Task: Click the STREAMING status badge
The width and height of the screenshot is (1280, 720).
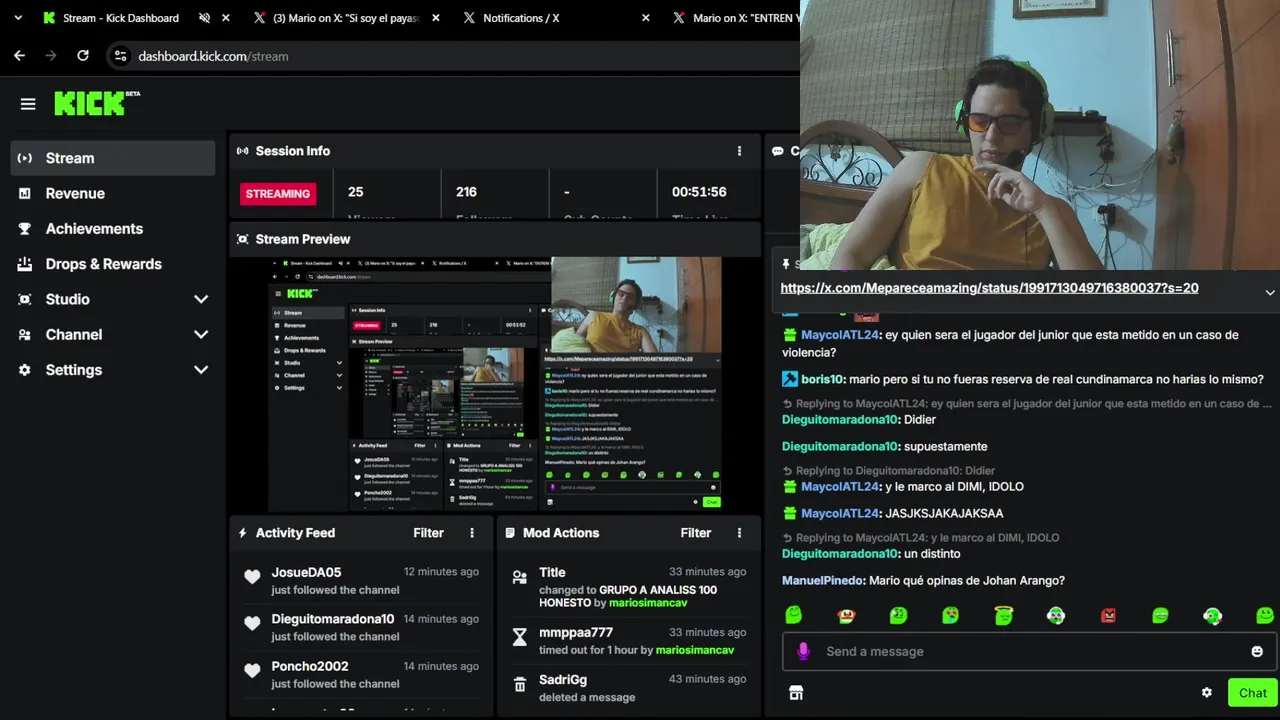Action: click(278, 194)
